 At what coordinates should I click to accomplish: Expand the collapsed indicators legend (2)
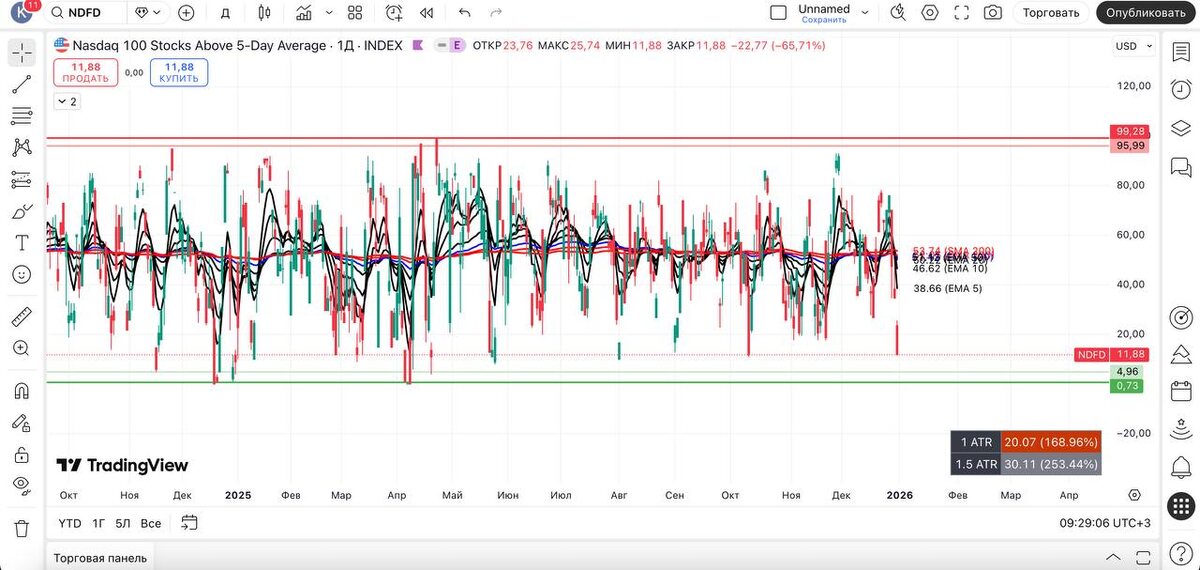click(x=67, y=102)
